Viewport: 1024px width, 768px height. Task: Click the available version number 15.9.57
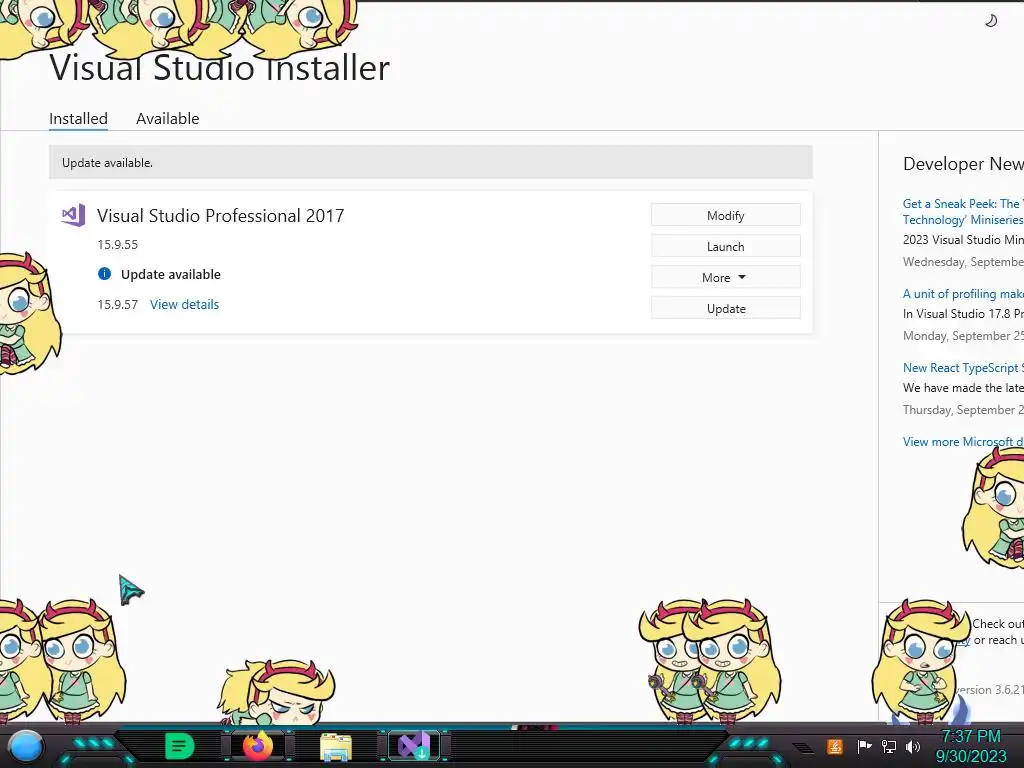(118, 304)
